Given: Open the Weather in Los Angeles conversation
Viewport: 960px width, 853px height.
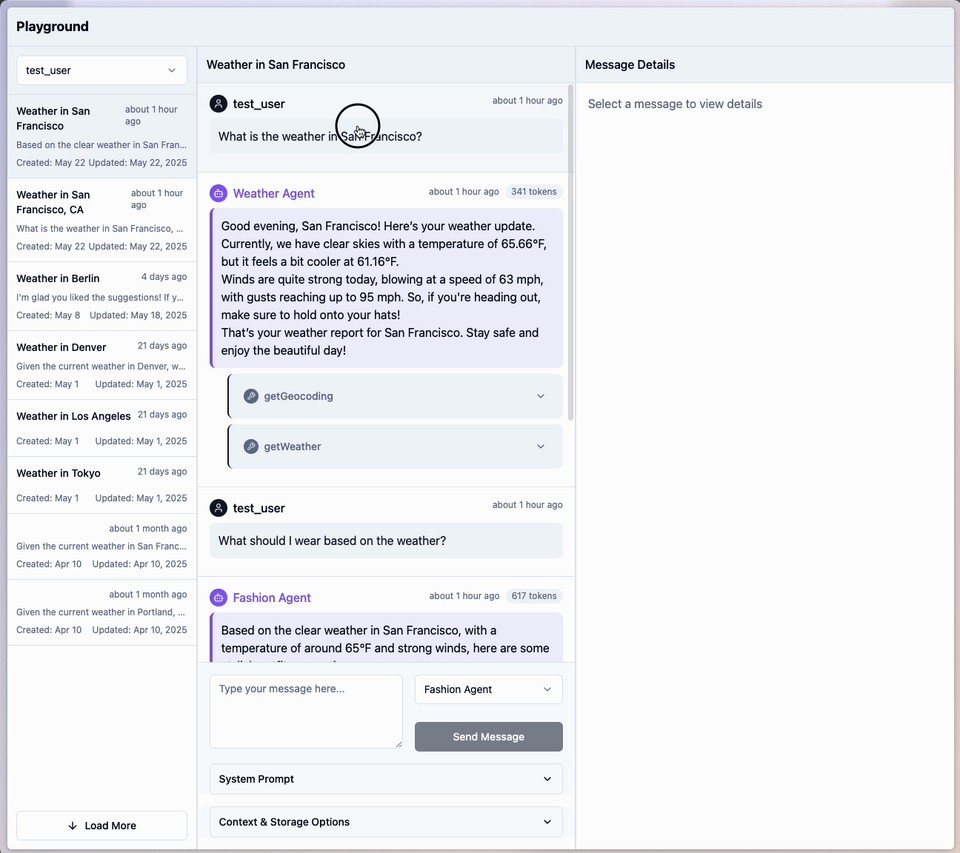Looking at the screenshot, I should pos(102,428).
